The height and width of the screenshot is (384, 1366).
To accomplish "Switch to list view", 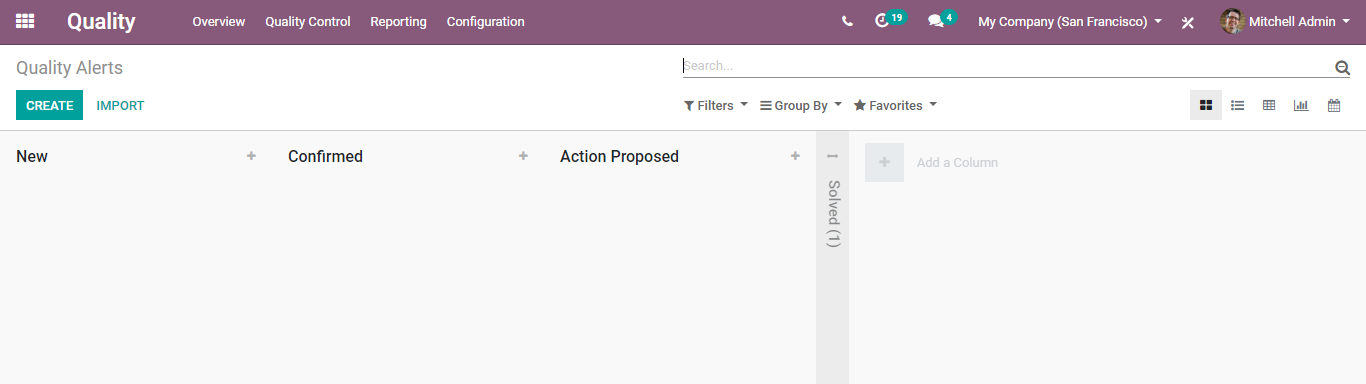I will (x=1237, y=105).
